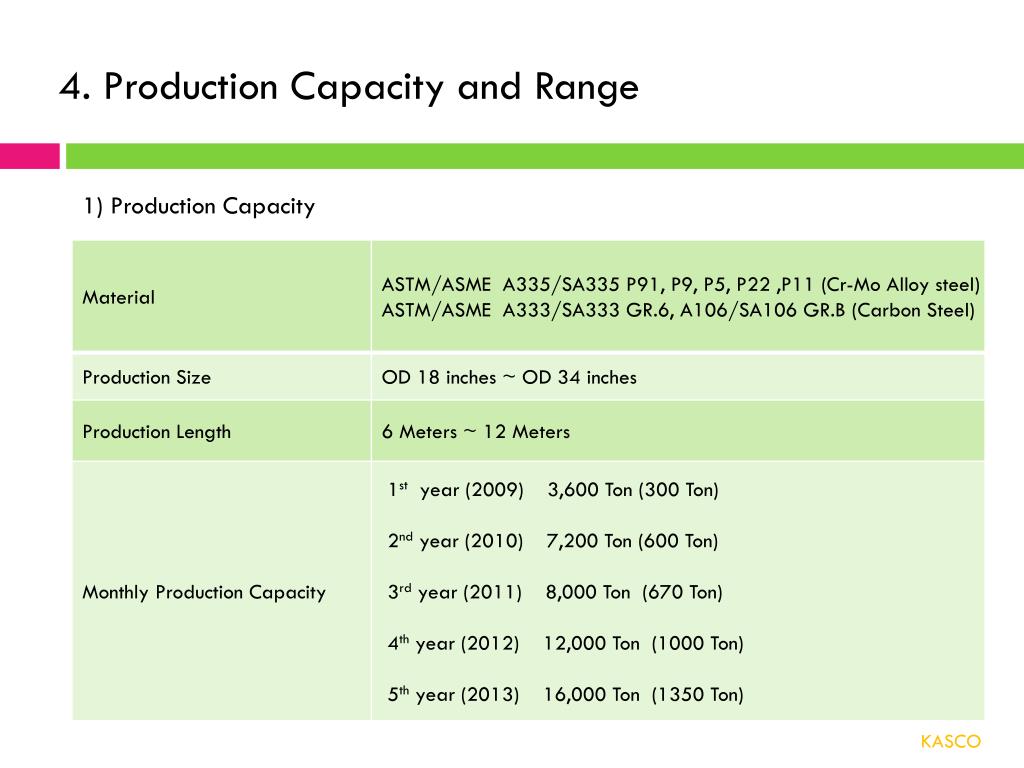
Task: Click the KASCO footer text
Action: [x=951, y=742]
